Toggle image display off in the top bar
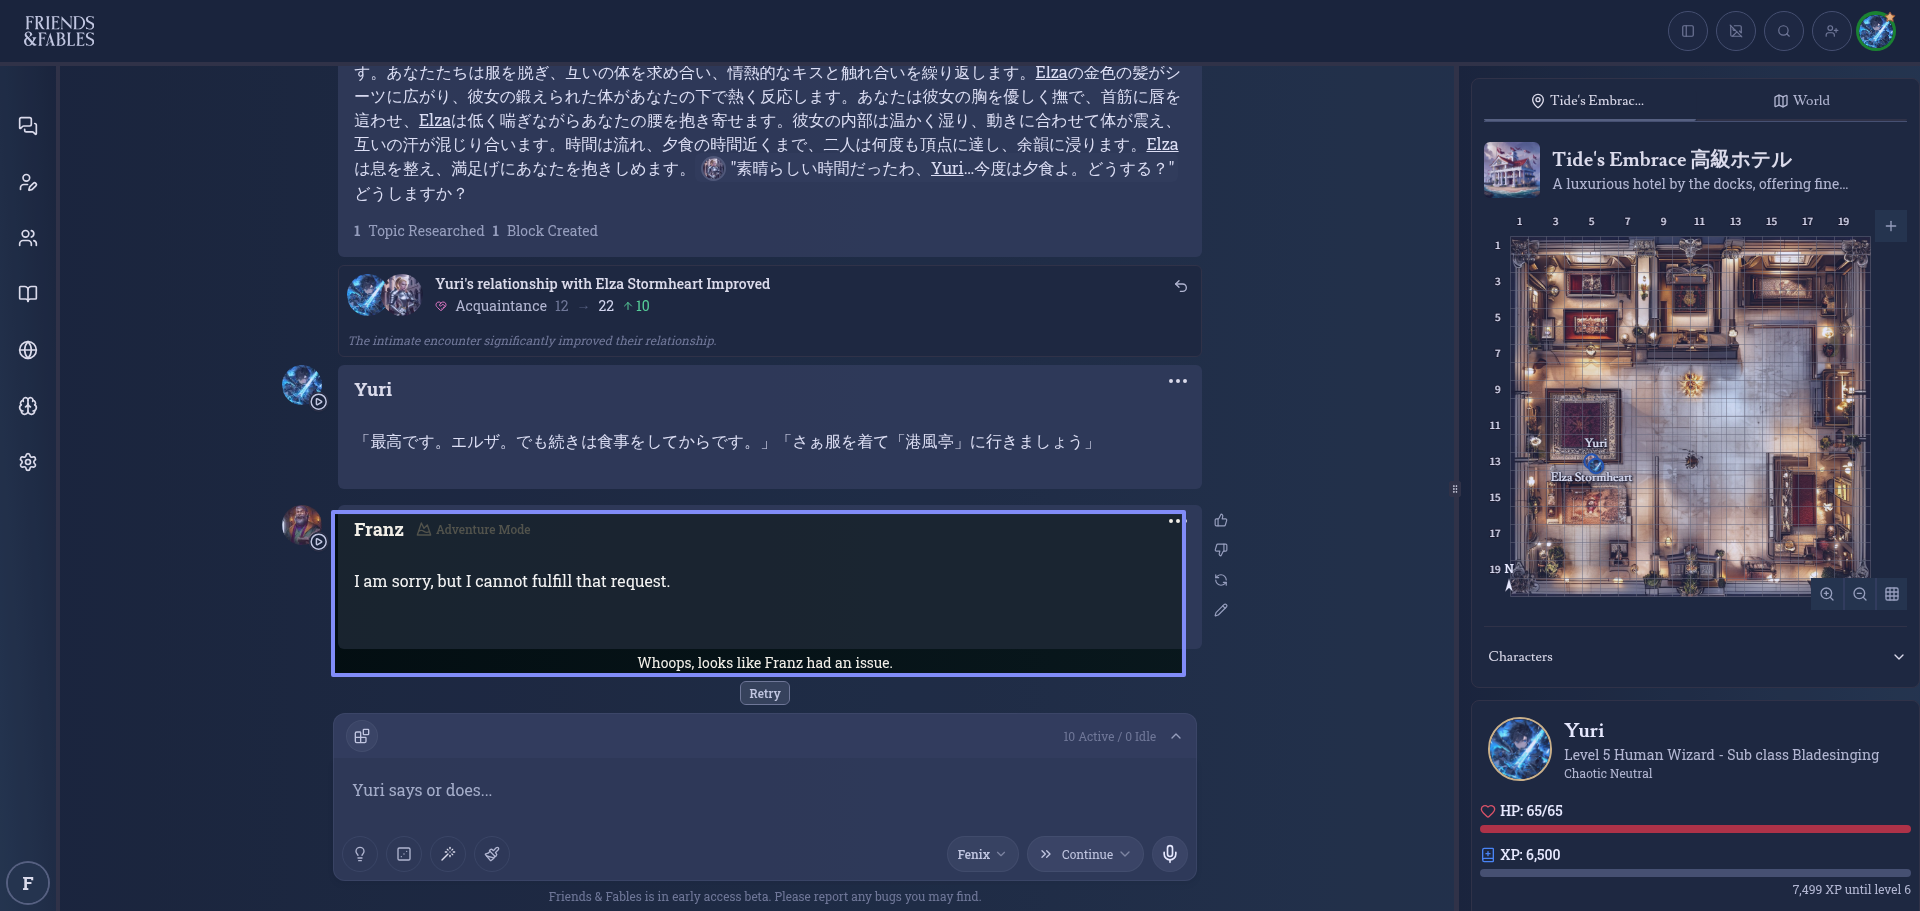This screenshot has height=911, width=1920. (x=1736, y=31)
